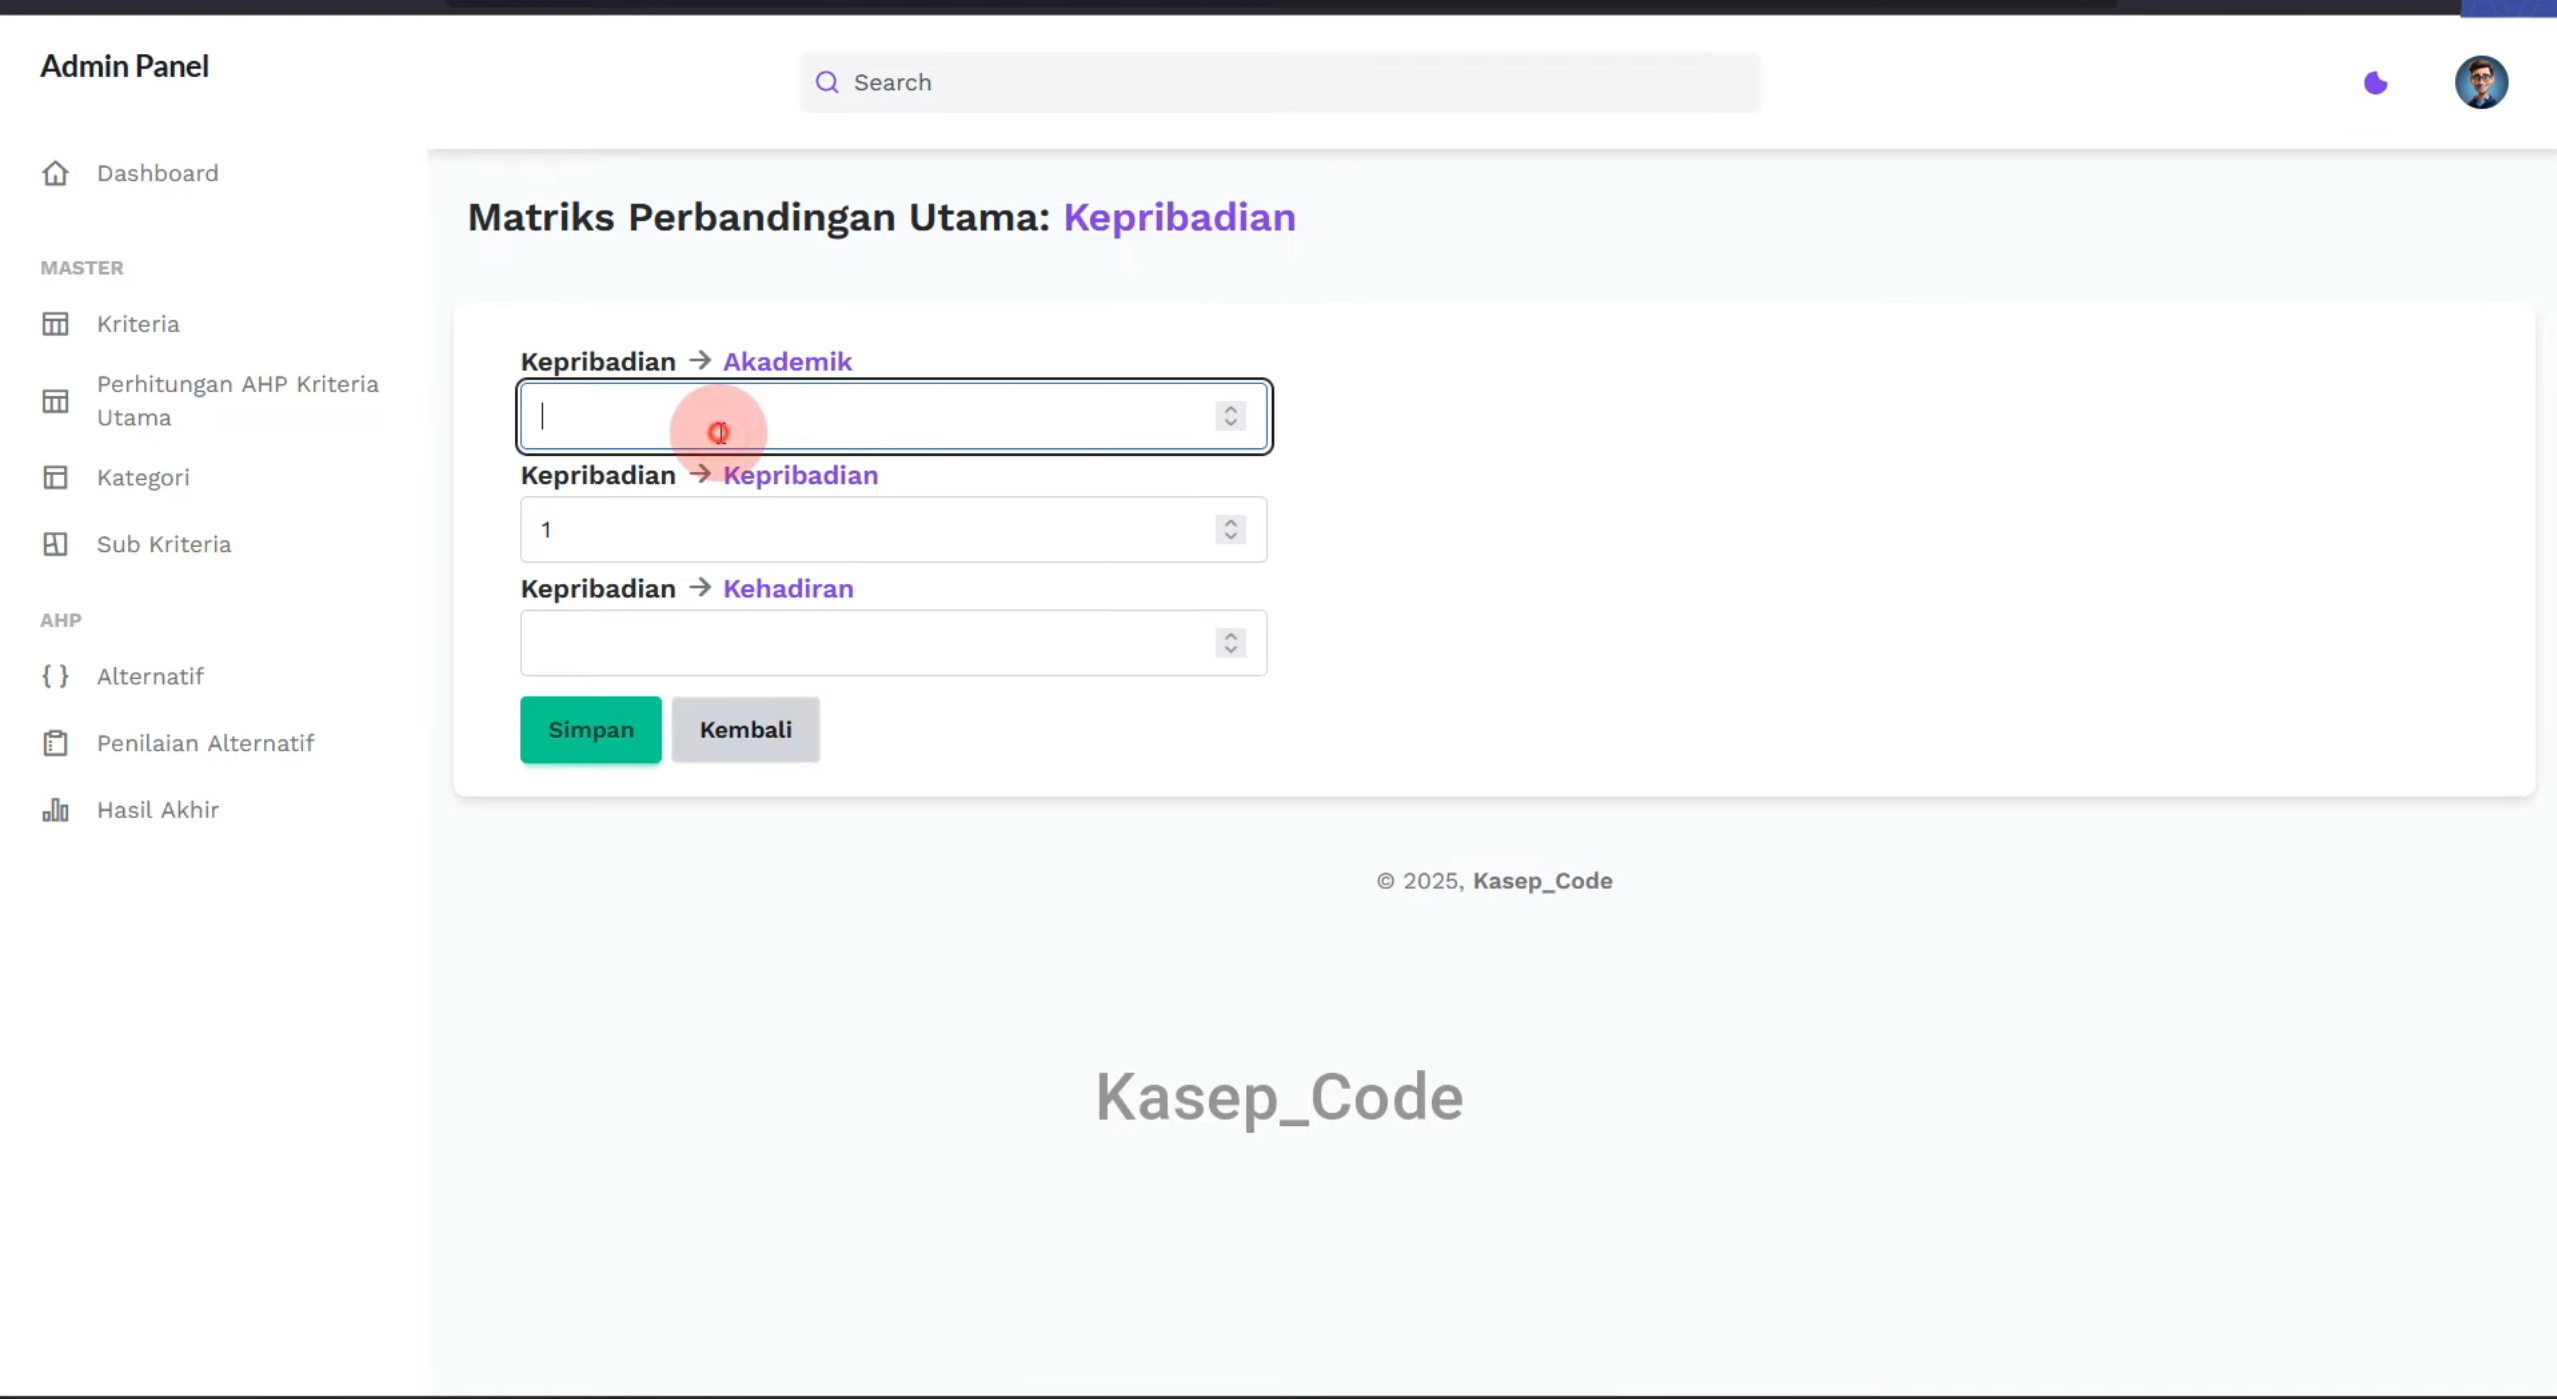Click the Perhitungan AHP Kriteria Utama icon
2557x1399 pixels.
click(55, 401)
